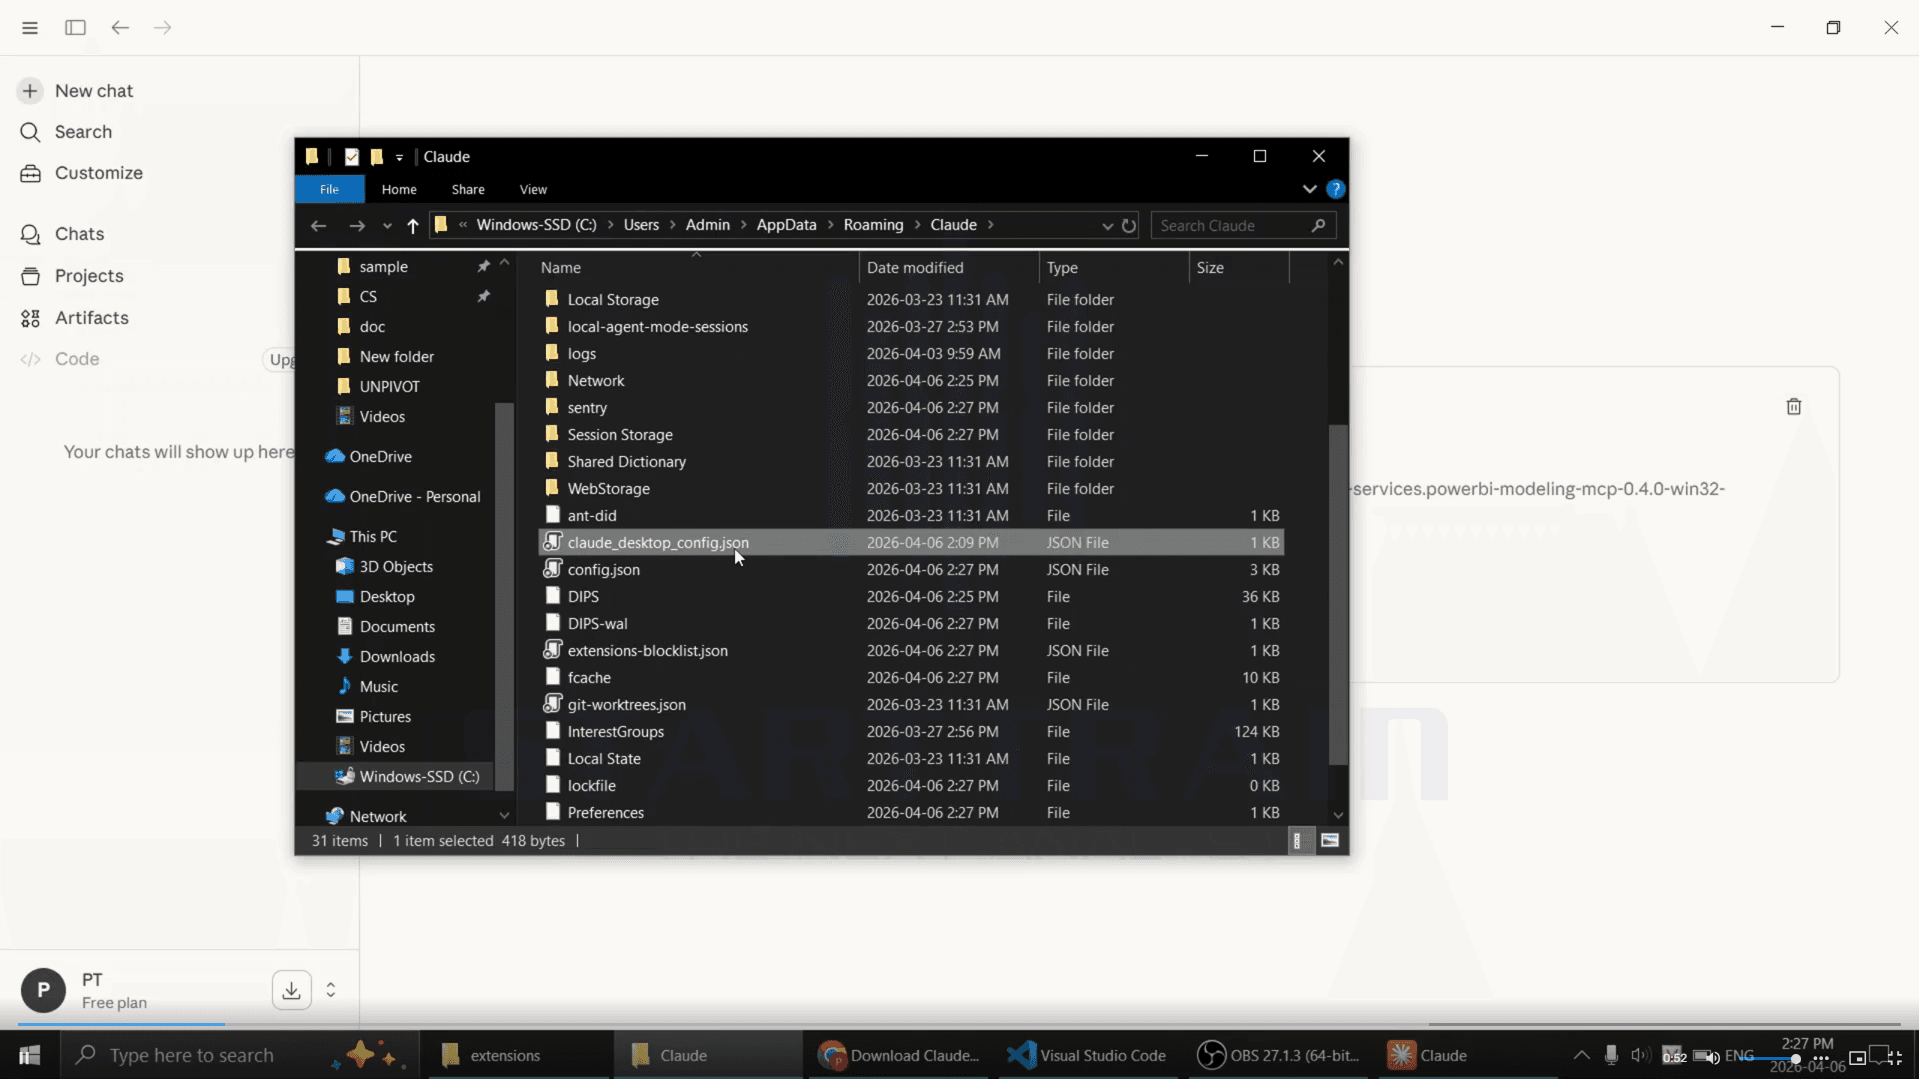Viewport: 1919px width, 1079px height.
Task: Open Claude hamburger menu icon
Action: tap(30, 27)
